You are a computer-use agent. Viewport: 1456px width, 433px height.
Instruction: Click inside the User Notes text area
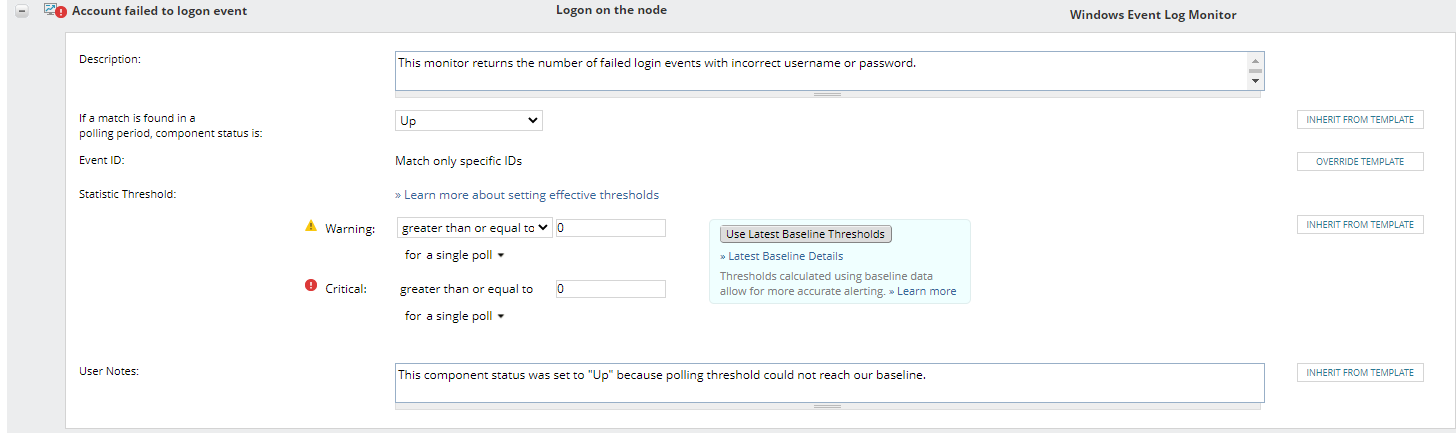pyautogui.click(x=828, y=382)
